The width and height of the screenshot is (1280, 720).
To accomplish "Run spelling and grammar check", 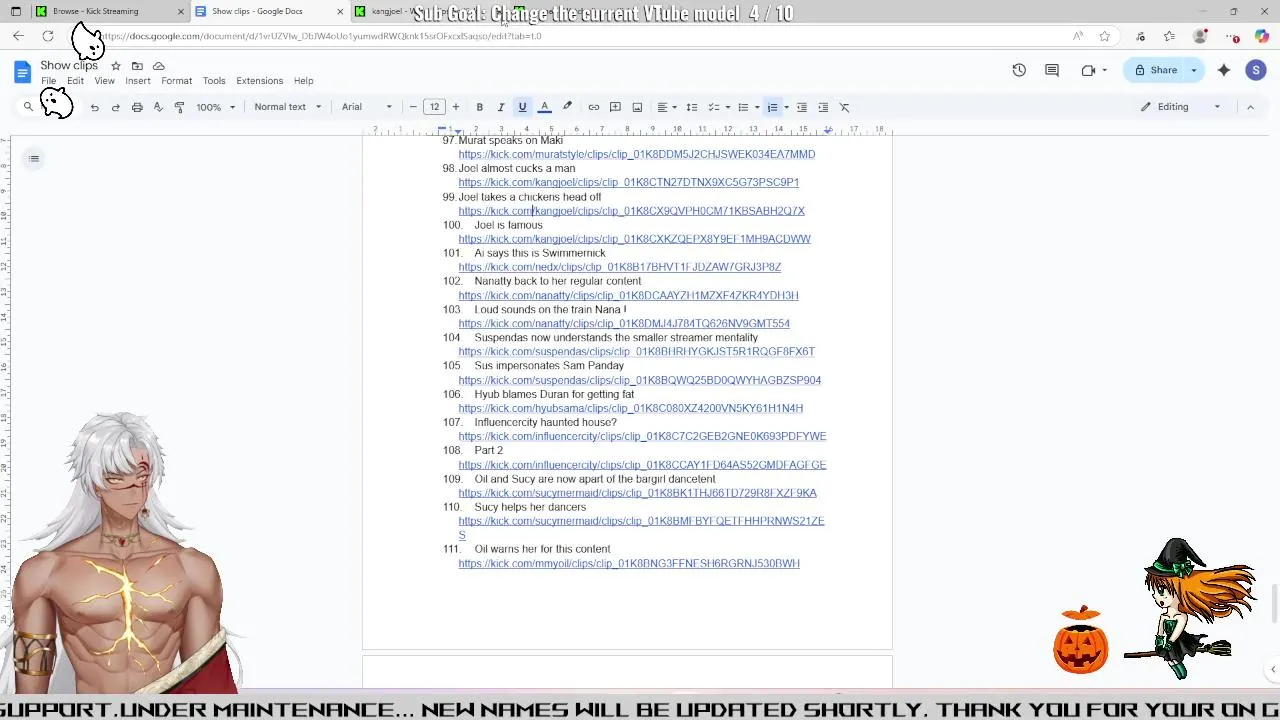I will click(x=158, y=107).
